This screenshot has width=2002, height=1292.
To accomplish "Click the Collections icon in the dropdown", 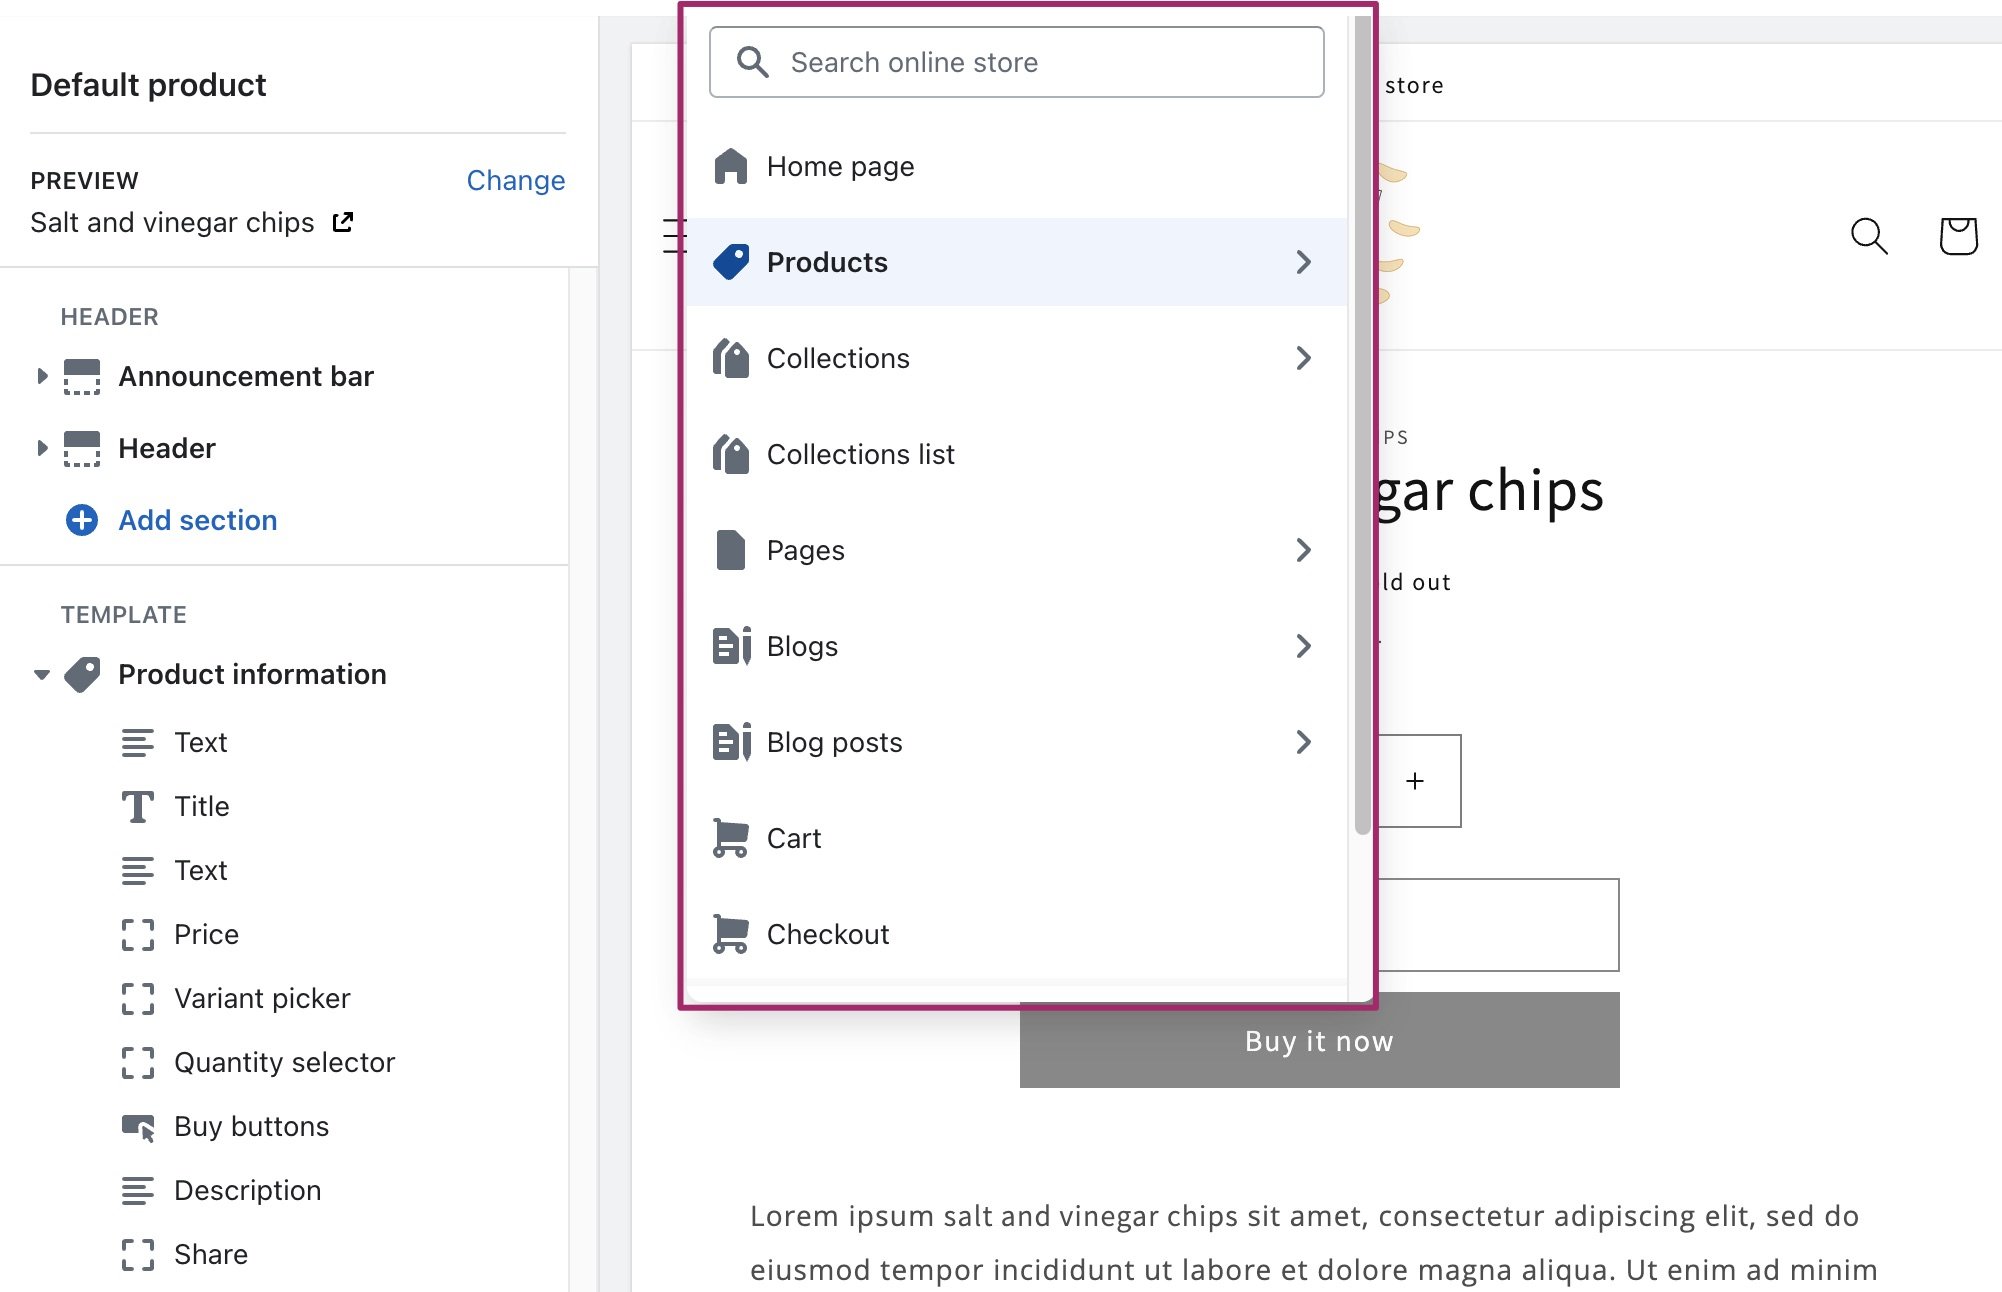I will pyautogui.click(x=730, y=357).
